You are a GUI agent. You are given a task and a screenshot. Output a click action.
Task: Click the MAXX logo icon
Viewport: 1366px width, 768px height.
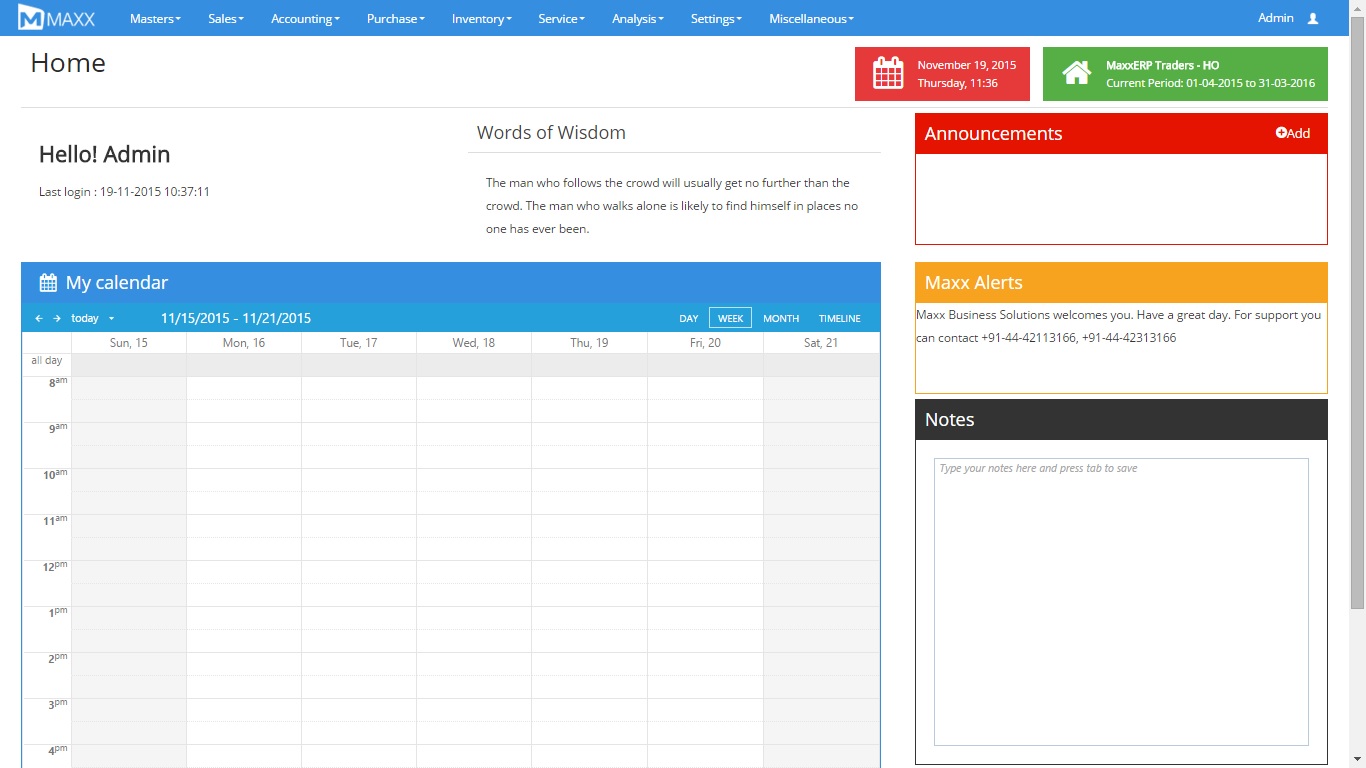click(x=31, y=18)
